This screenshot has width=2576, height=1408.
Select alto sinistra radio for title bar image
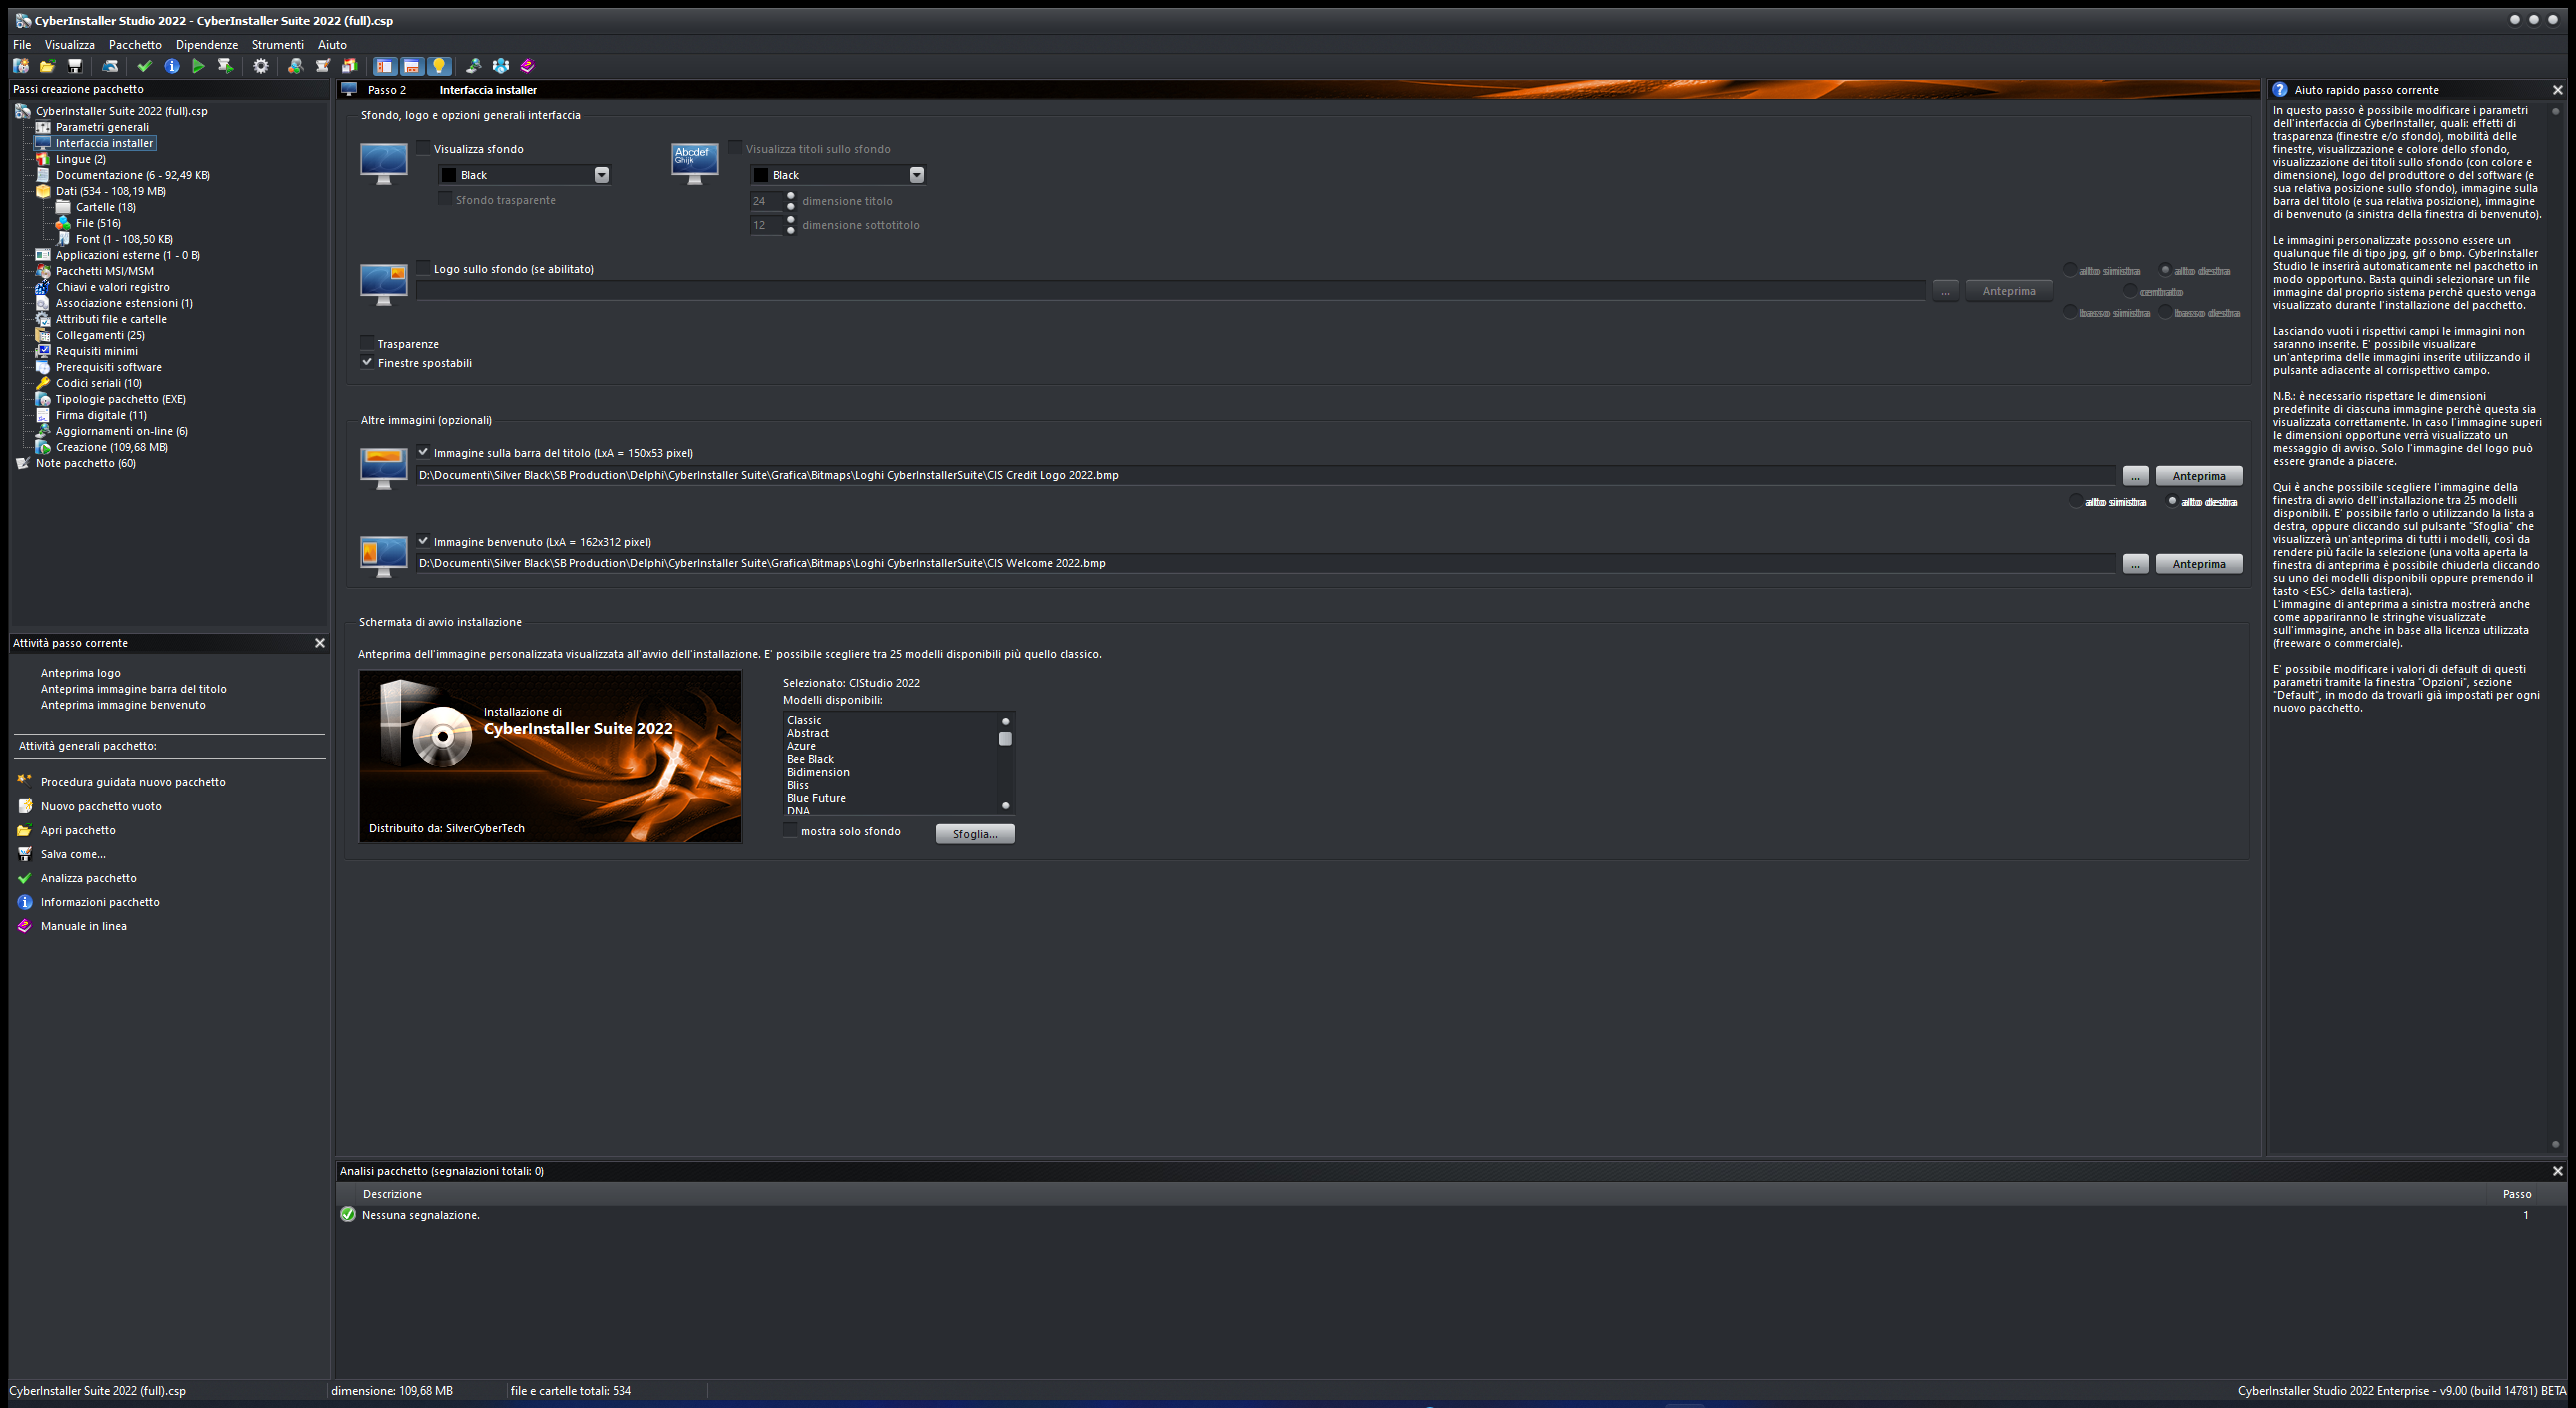point(2076,501)
